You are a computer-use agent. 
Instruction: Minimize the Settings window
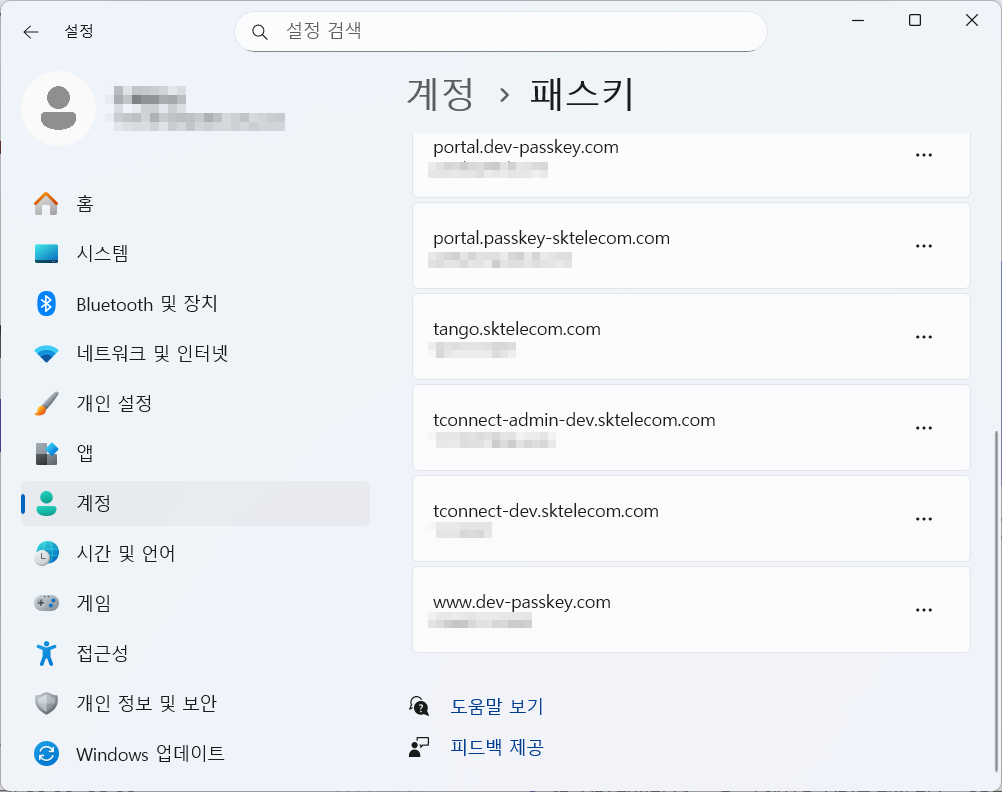click(858, 20)
